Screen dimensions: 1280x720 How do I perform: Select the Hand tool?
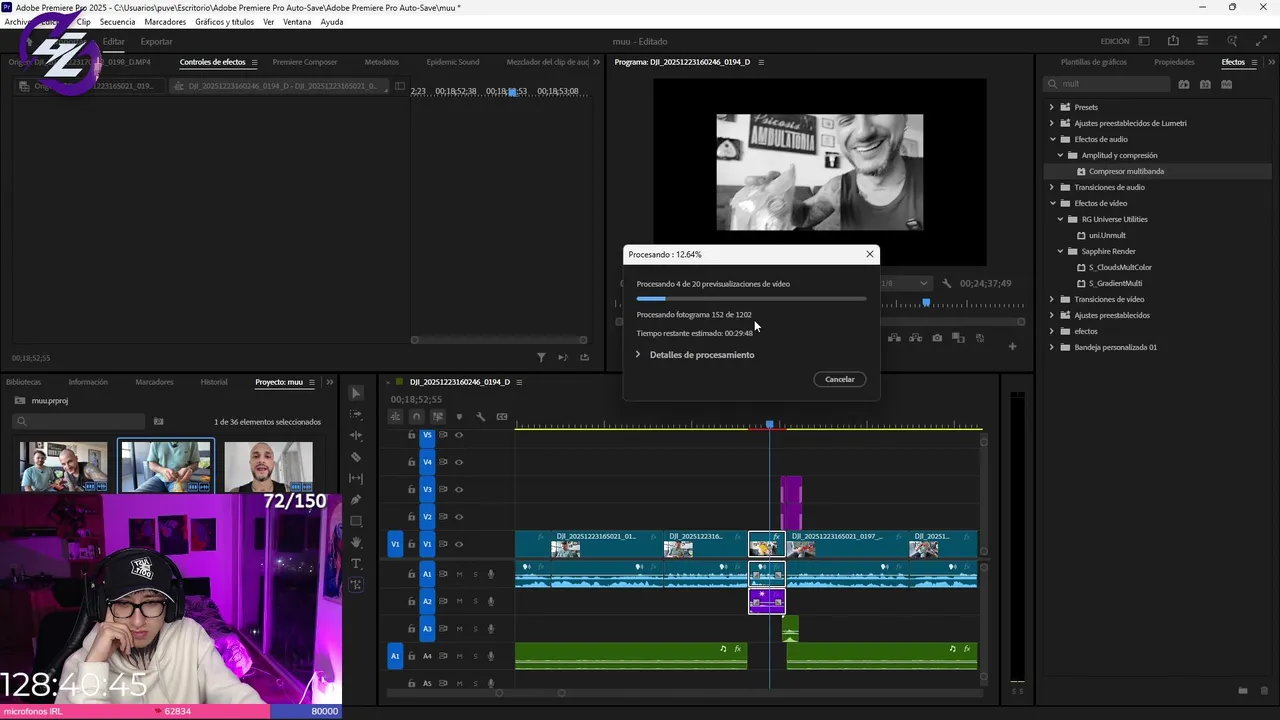click(x=356, y=542)
